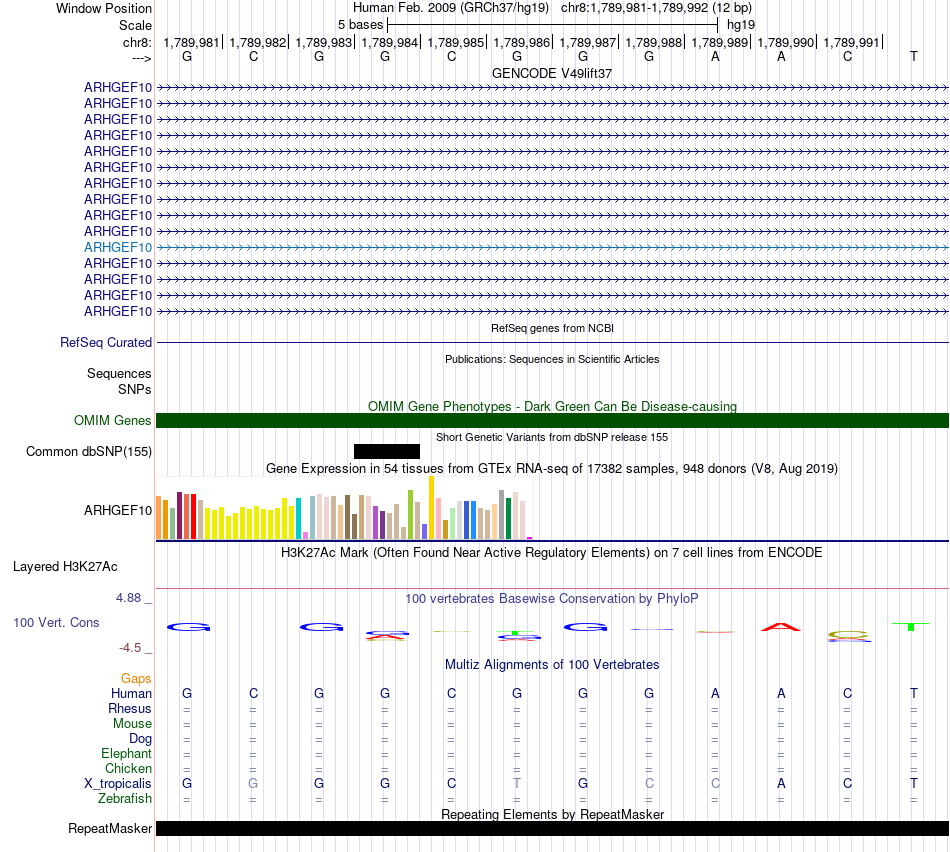Click 'Publications: Sequences in Scientific Articles' title
950x852 pixels.
click(x=552, y=359)
